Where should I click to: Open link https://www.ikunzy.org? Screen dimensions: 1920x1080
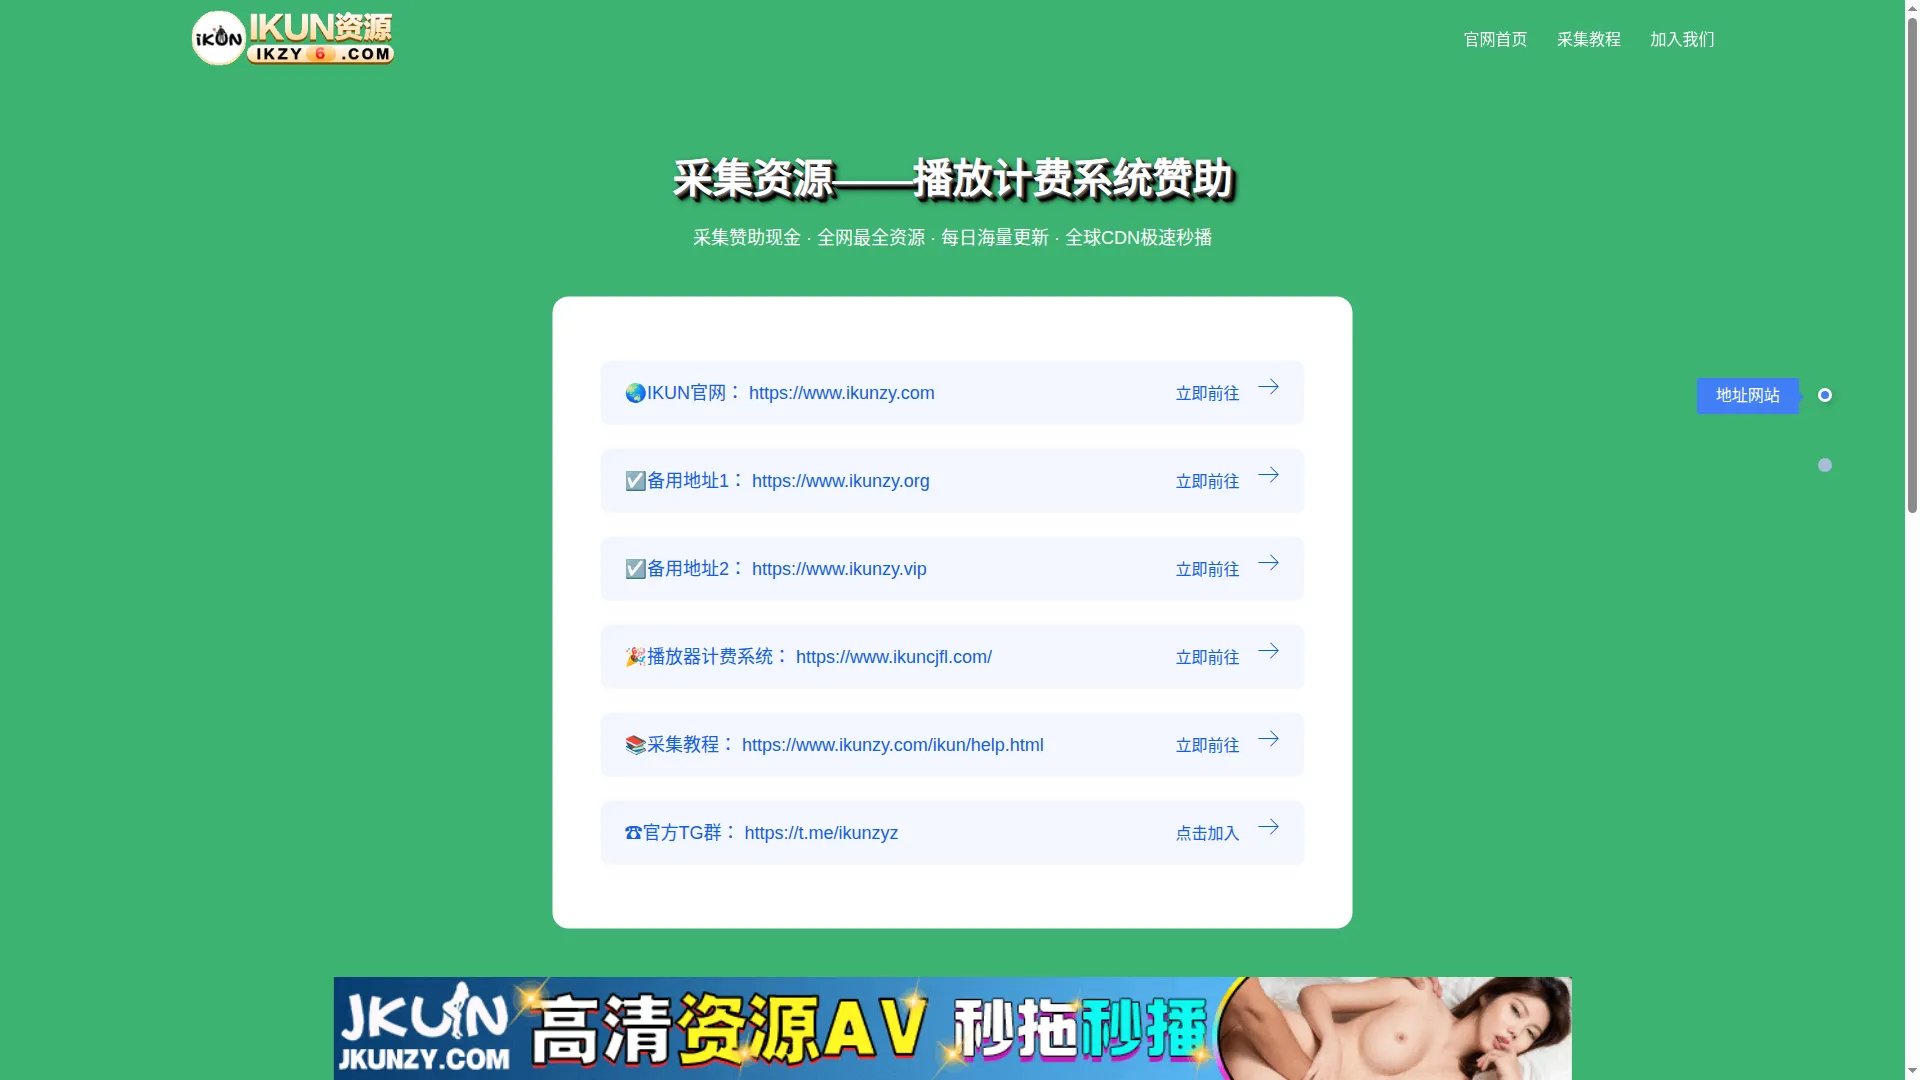[840, 481]
